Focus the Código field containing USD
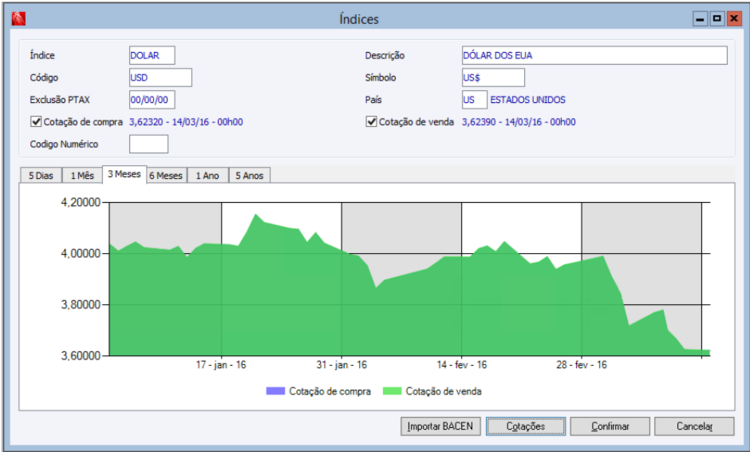The width and height of the screenshot is (750, 452). click(x=160, y=77)
